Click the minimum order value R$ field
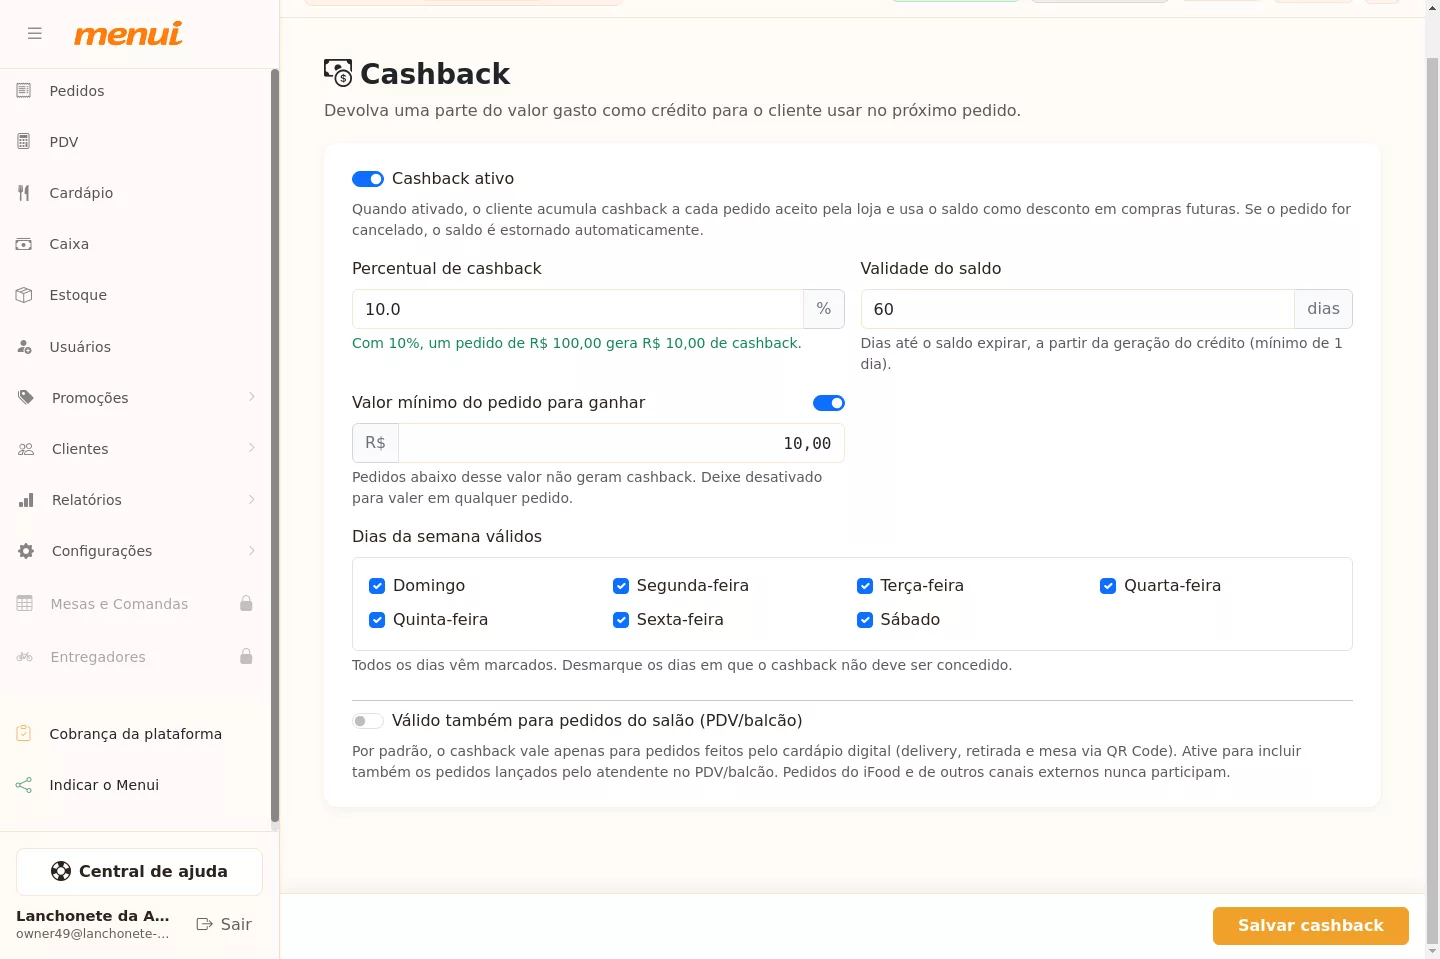Screen dimensions: 1440x959 click(x=621, y=443)
